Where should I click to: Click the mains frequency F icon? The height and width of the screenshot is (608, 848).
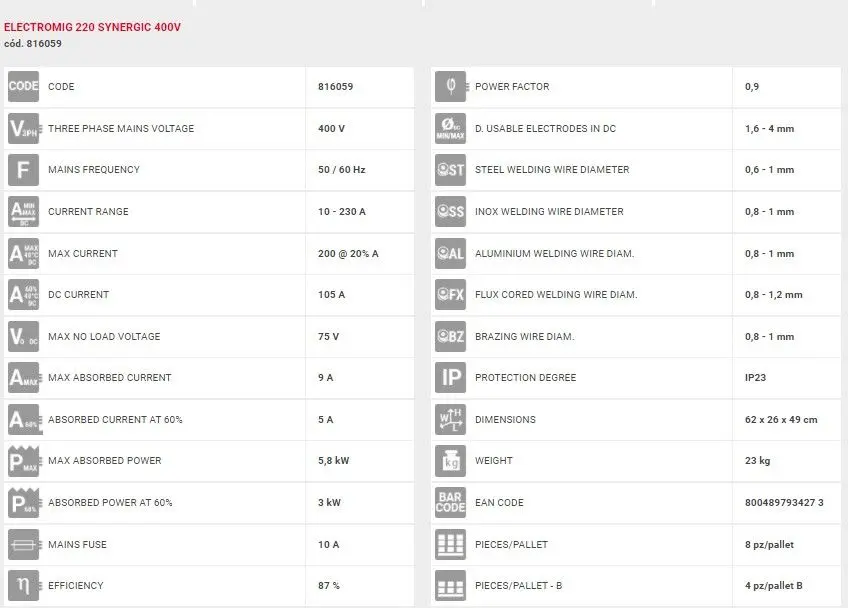click(23, 170)
